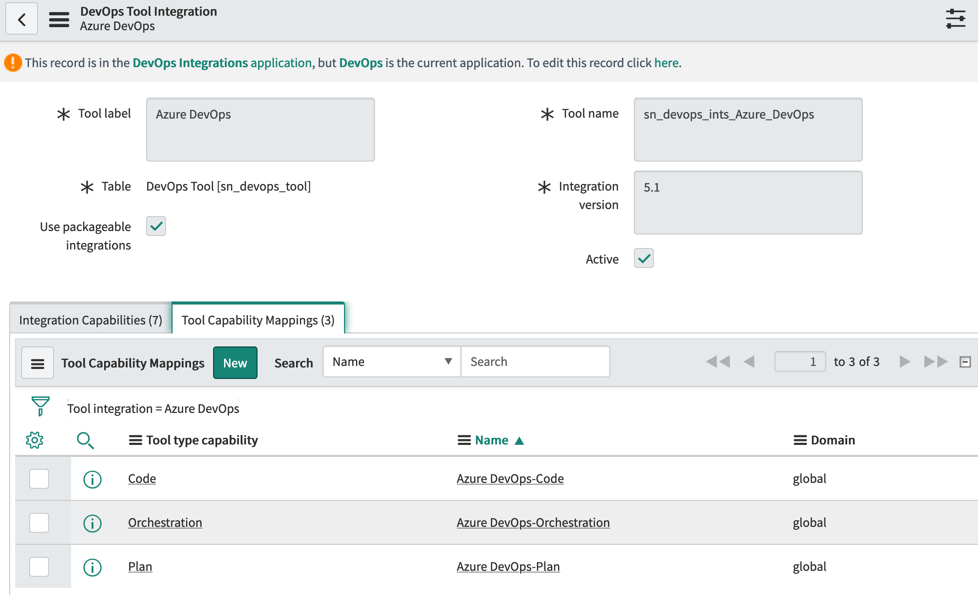Screen dimensions: 978x595
Task: Click 'global' domain cell in Plan row
Action: point(810,566)
